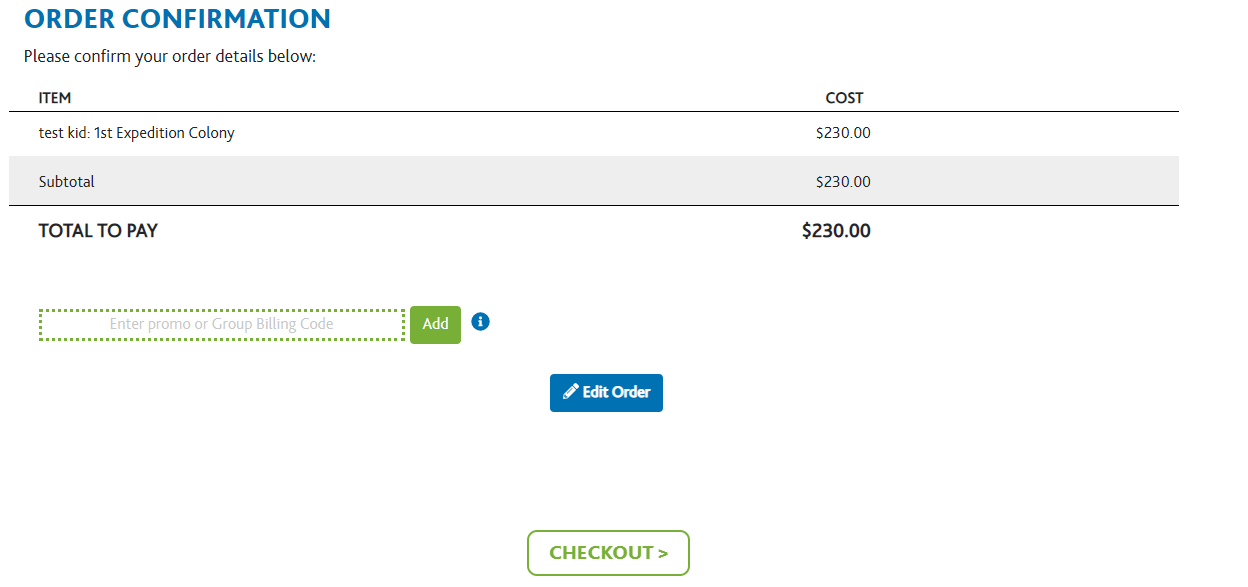1248x587 pixels.
Task: Click the 'Please confirm your order details' text
Action: click(170, 56)
